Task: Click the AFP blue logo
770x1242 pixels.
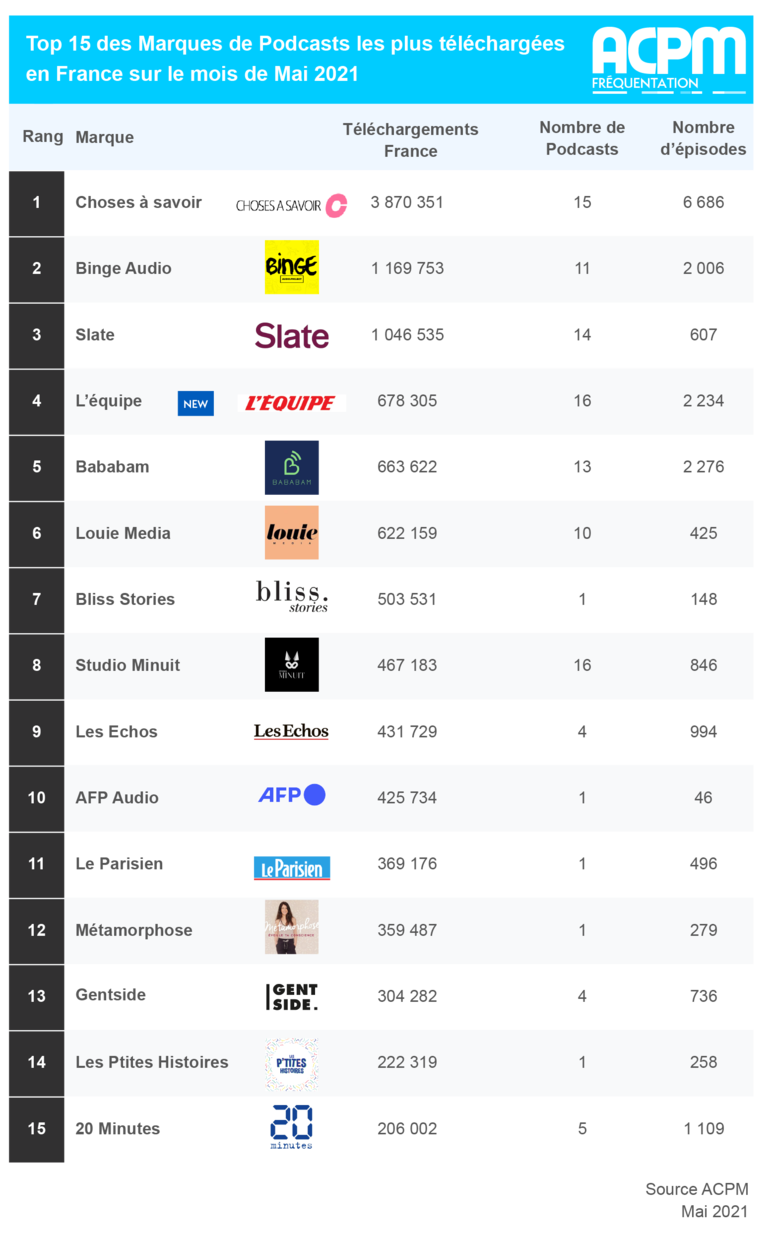Action: pos(292,795)
